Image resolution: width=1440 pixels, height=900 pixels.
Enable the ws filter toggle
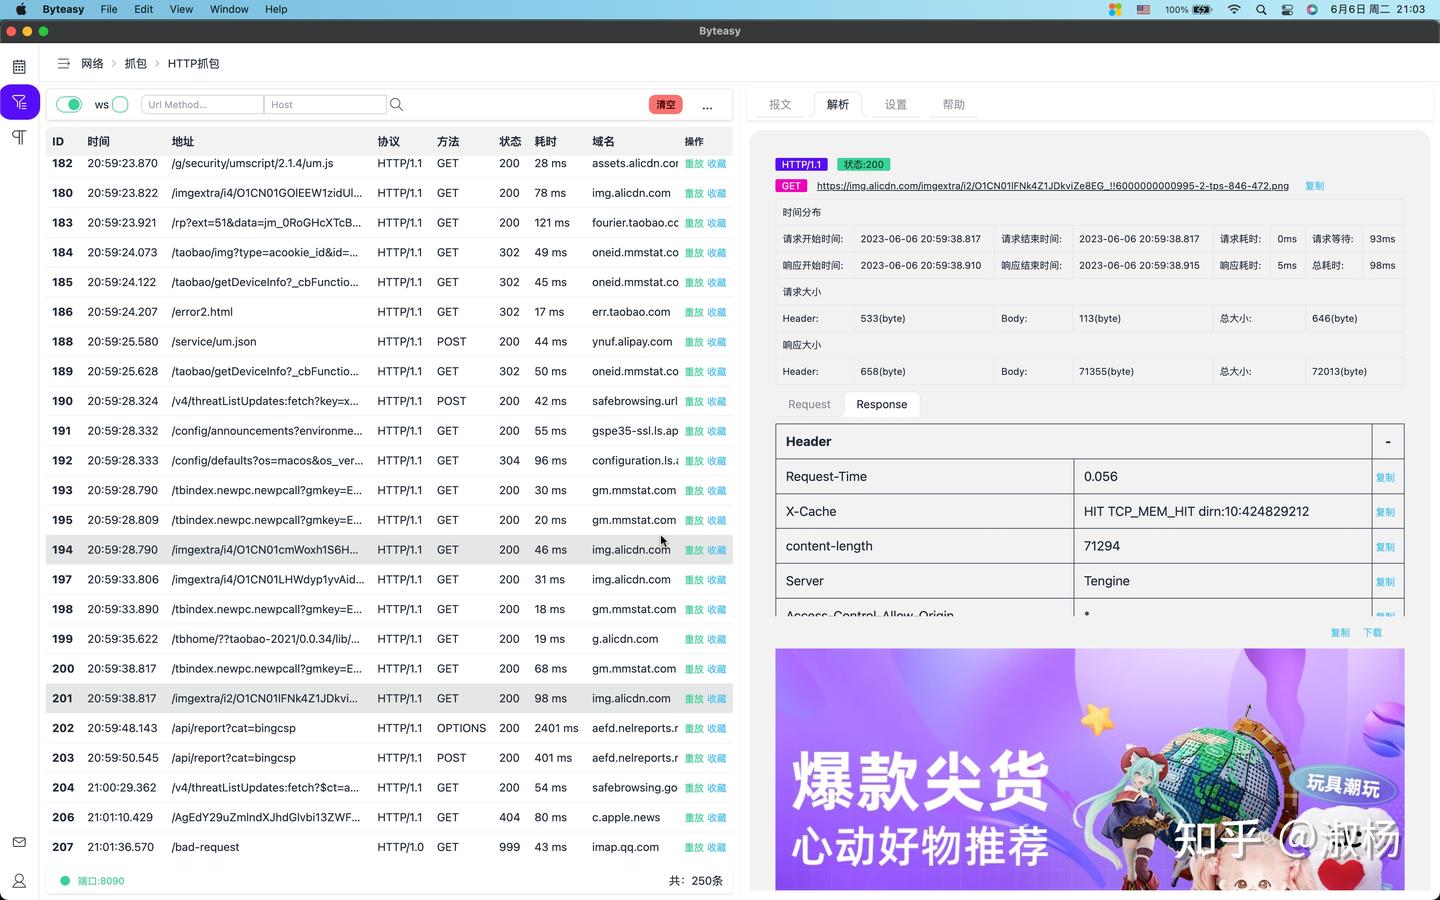(x=119, y=104)
